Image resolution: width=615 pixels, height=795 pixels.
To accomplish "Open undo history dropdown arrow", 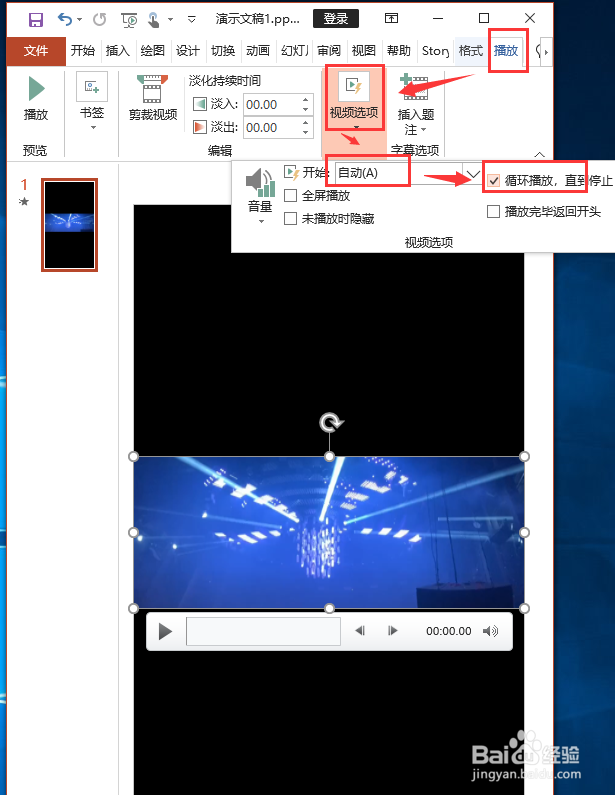I will click(x=80, y=20).
